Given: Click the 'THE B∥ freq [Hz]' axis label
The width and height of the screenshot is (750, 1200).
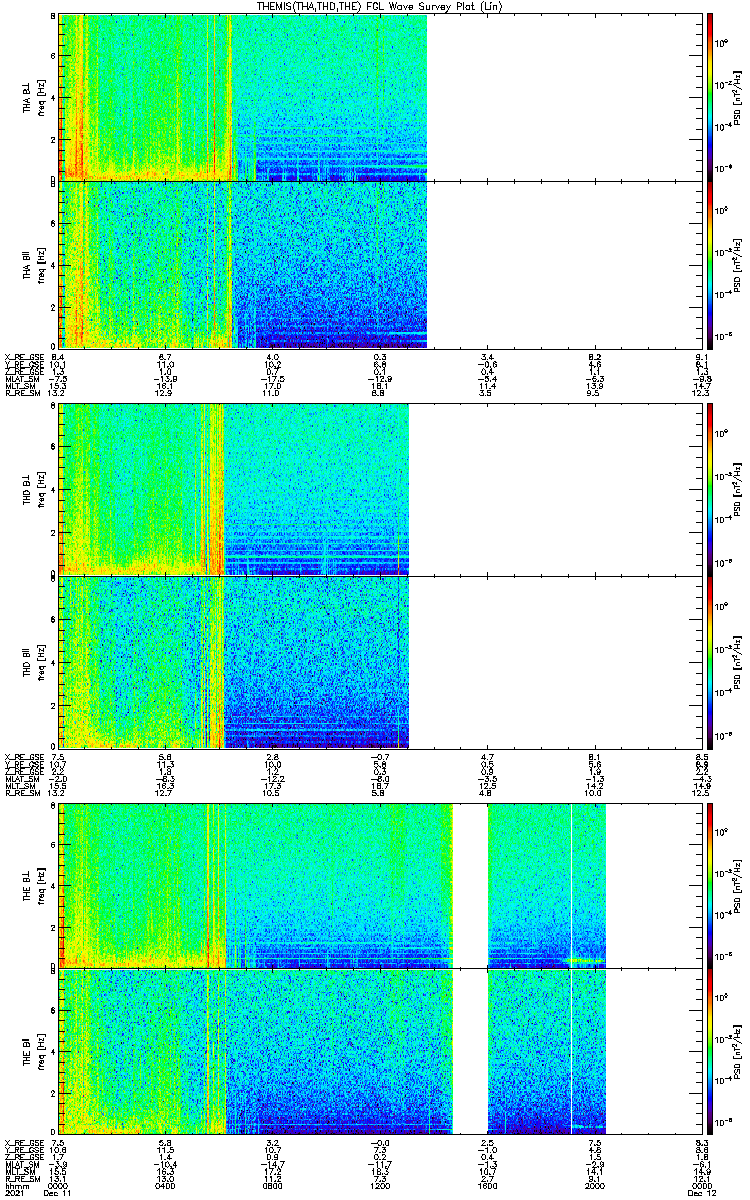Looking at the screenshot, I should click(34, 1050).
